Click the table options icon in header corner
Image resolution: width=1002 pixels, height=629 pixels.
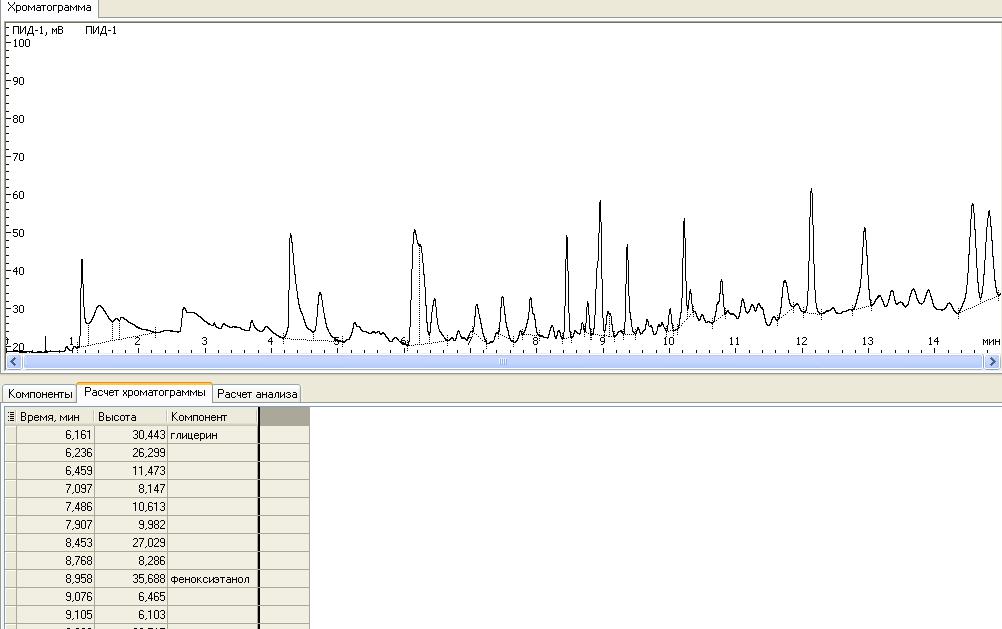point(11,416)
